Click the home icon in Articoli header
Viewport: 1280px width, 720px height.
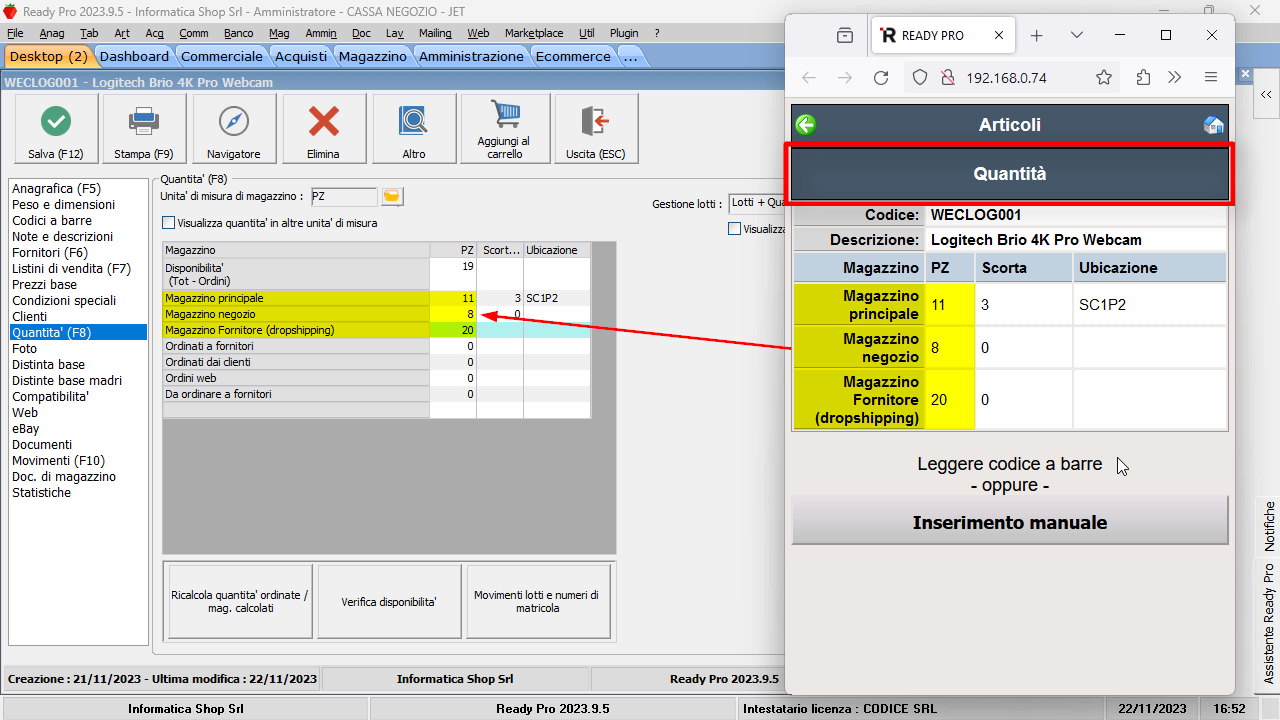point(1214,125)
